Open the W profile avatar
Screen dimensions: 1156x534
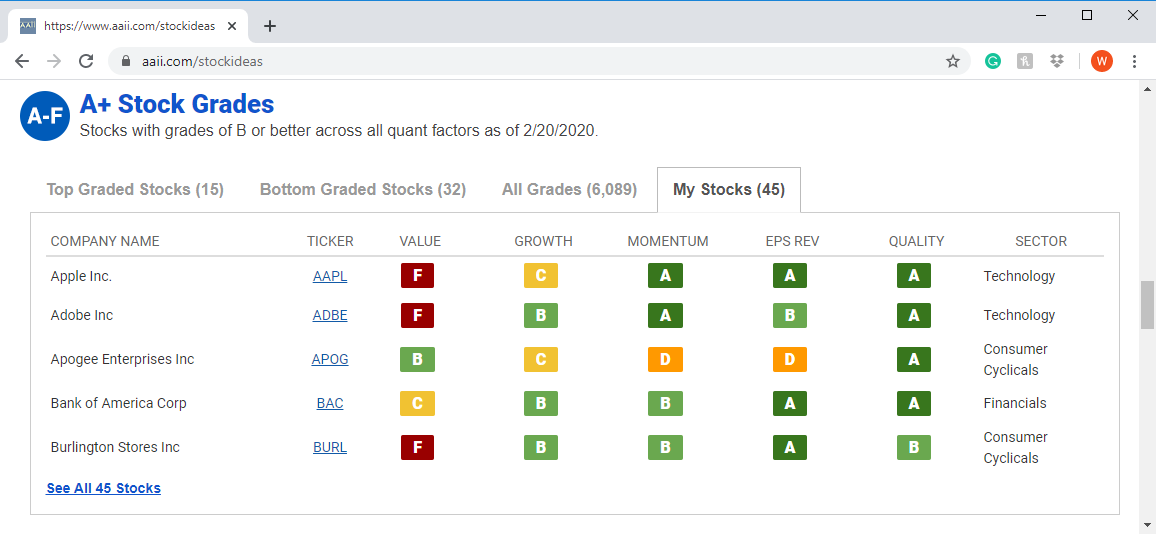click(1101, 61)
